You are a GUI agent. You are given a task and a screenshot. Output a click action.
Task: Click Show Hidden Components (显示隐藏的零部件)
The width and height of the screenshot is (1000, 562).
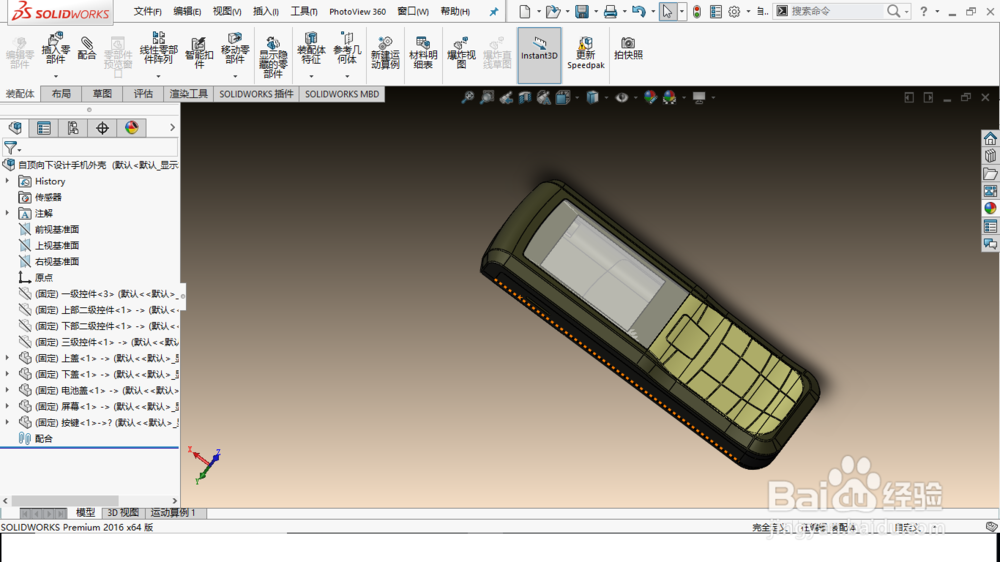(273, 57)
